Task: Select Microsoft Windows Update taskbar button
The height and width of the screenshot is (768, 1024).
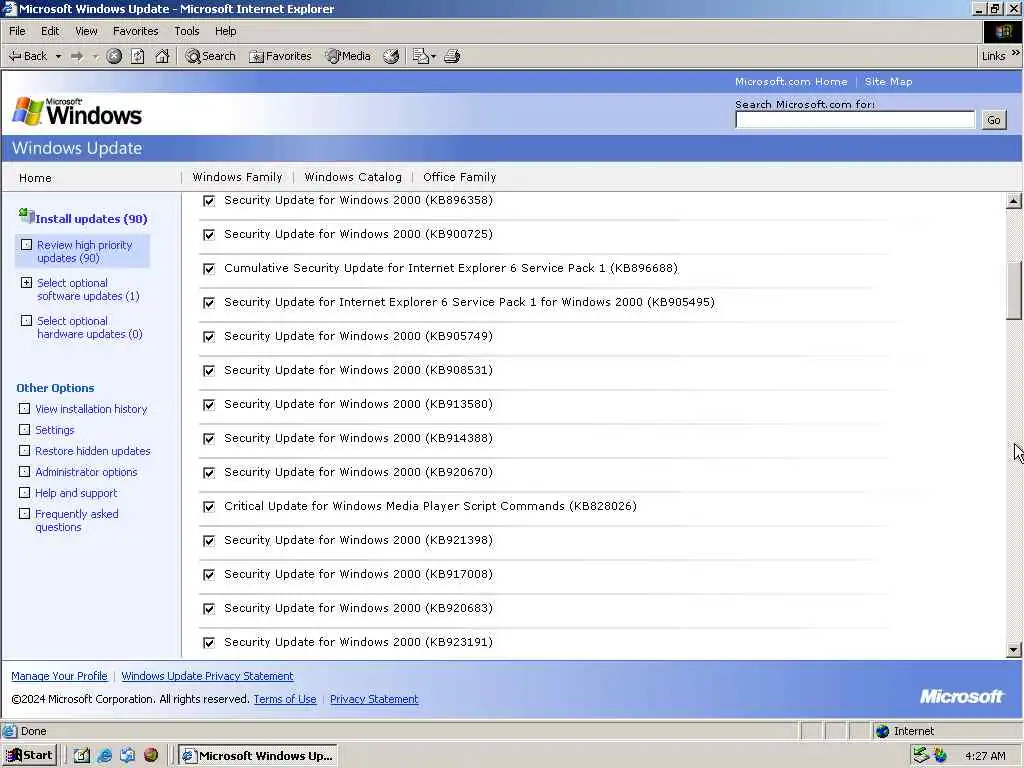Action: pos(259,756)
